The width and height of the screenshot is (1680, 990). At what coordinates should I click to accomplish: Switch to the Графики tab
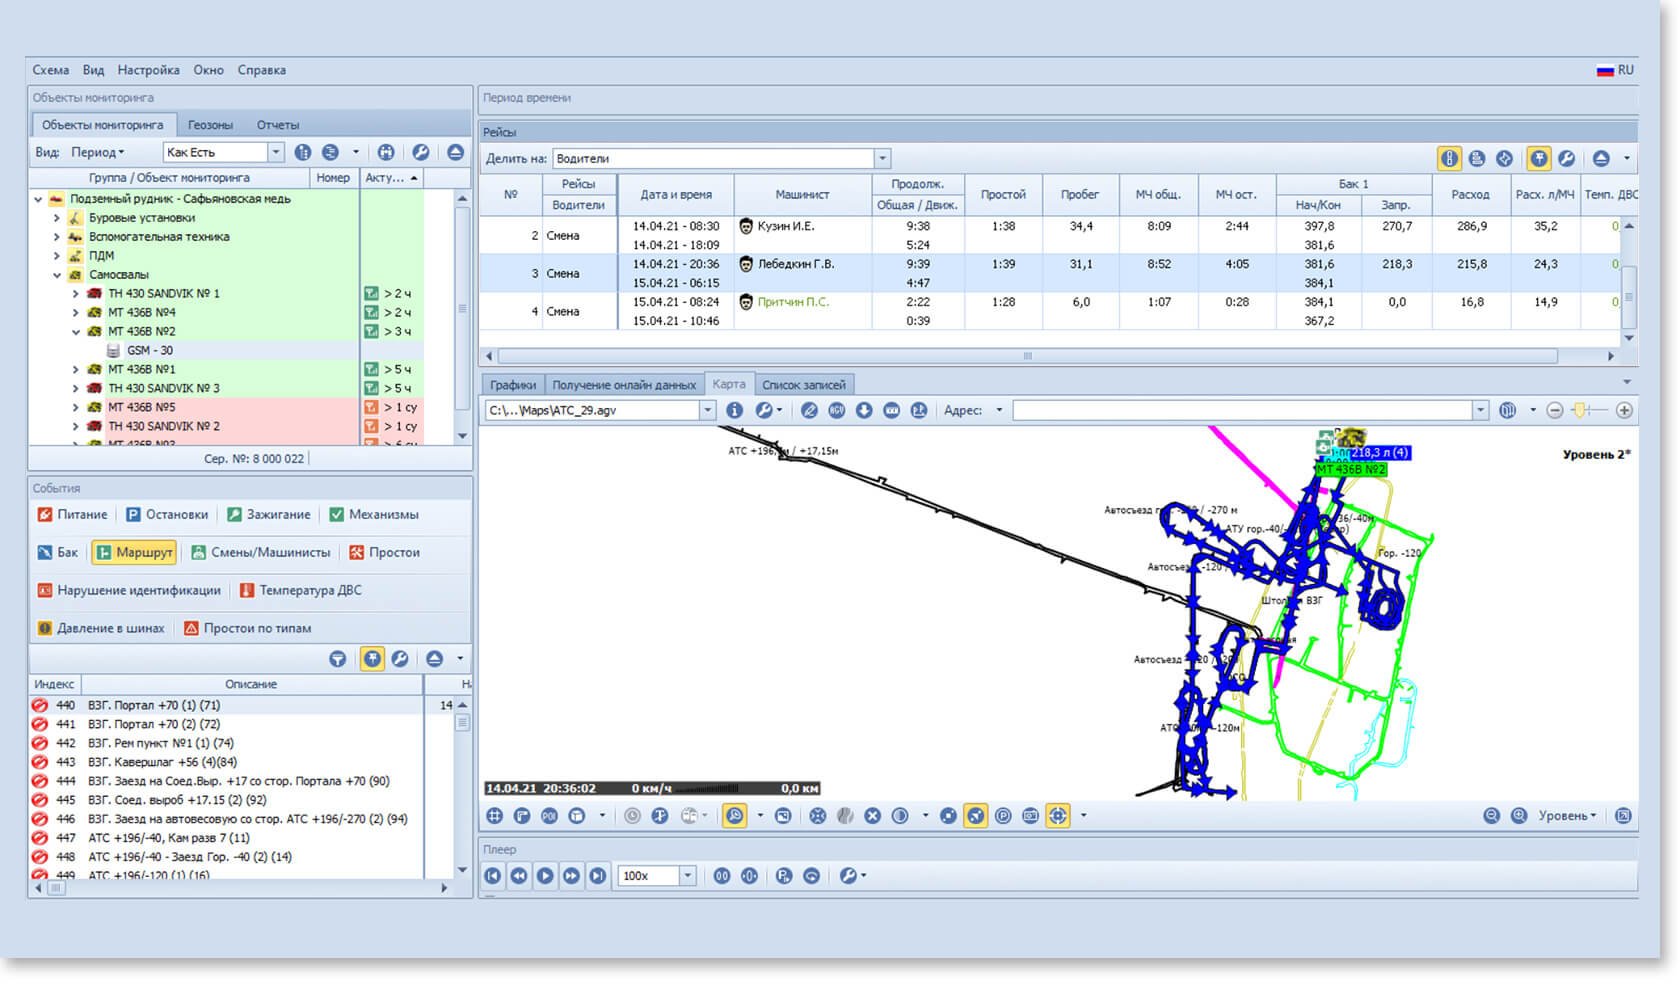(512, 385)
